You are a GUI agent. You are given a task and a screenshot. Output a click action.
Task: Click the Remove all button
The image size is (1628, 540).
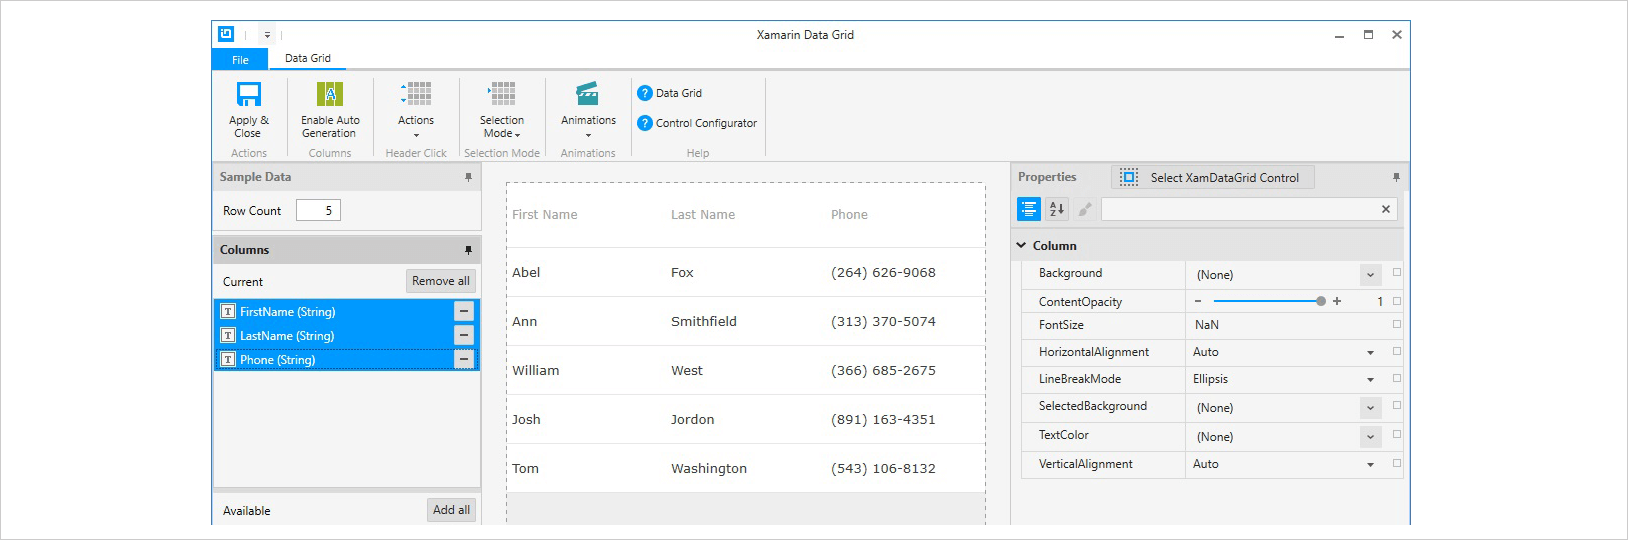tap(440, 281)
